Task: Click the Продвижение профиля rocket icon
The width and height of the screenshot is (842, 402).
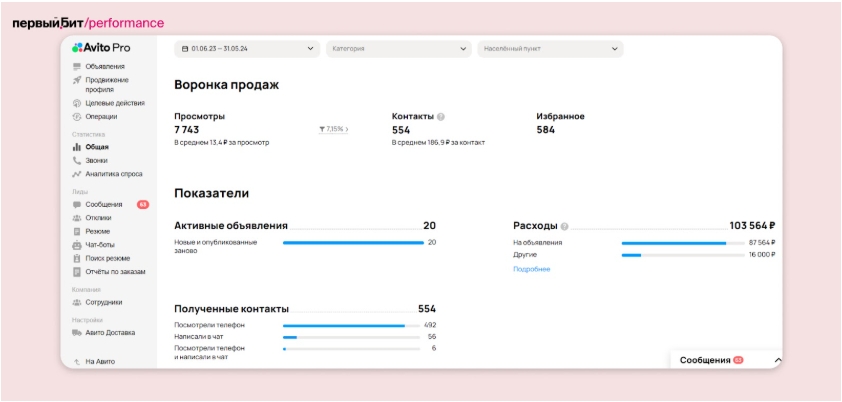Action: pyautogui.click(x=77, y=80)
